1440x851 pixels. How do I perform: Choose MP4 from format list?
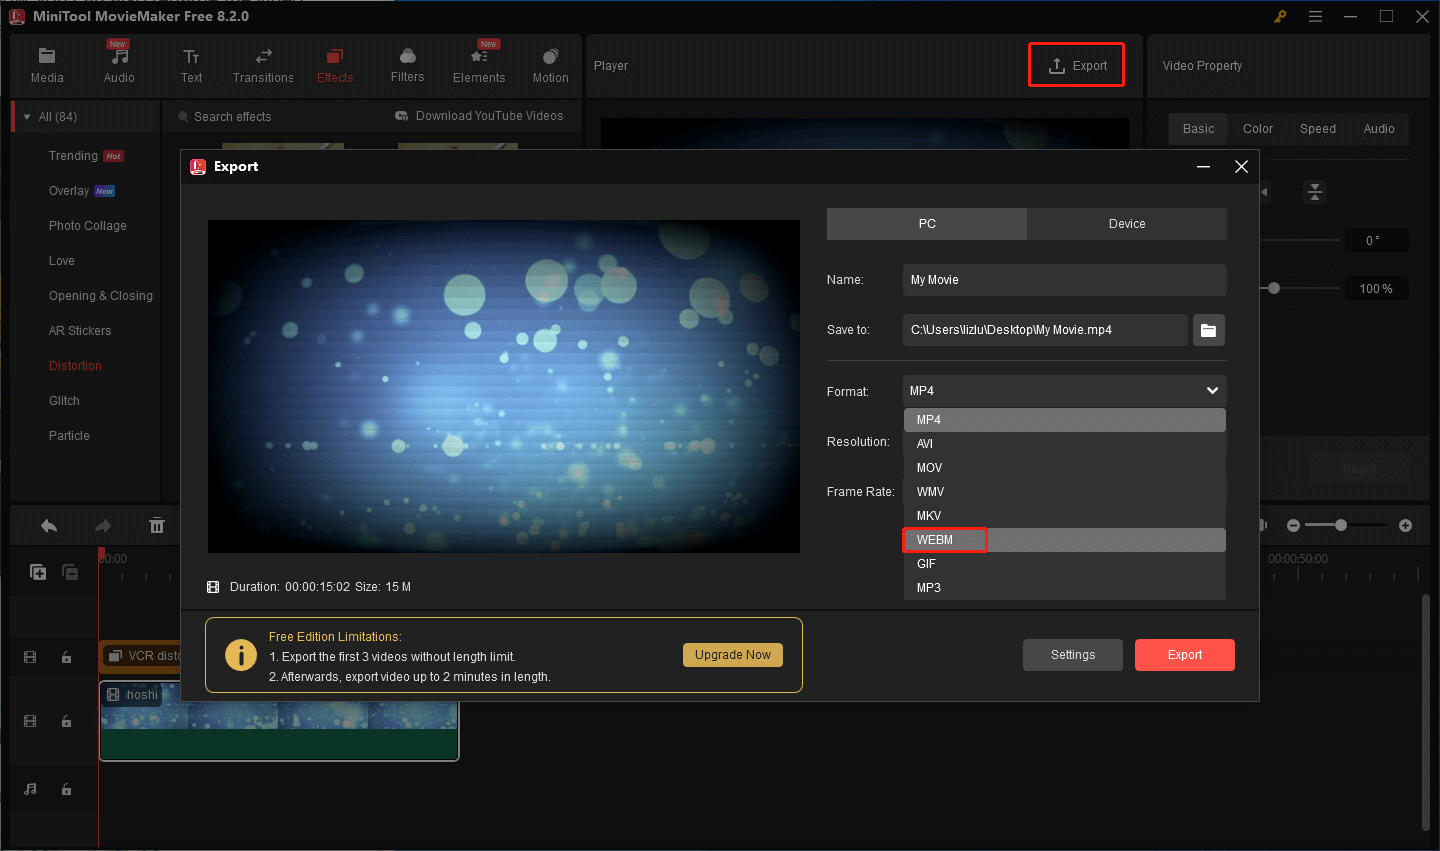tap(1064, 420)
